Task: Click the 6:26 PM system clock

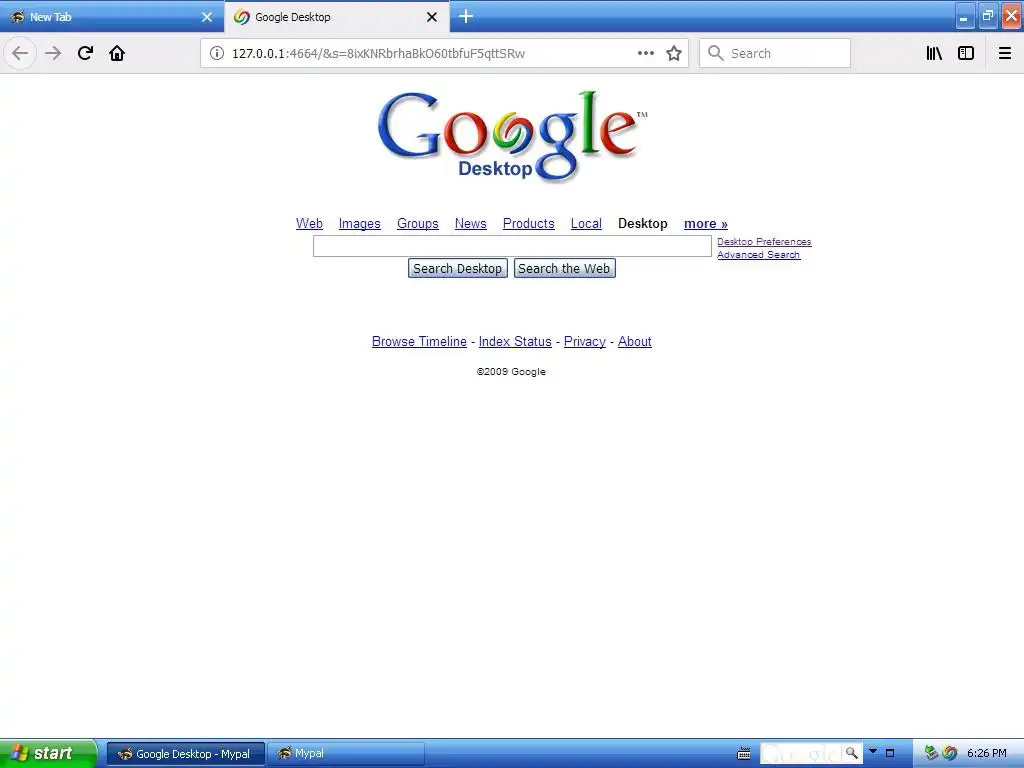Action: [x=987, y=753]
